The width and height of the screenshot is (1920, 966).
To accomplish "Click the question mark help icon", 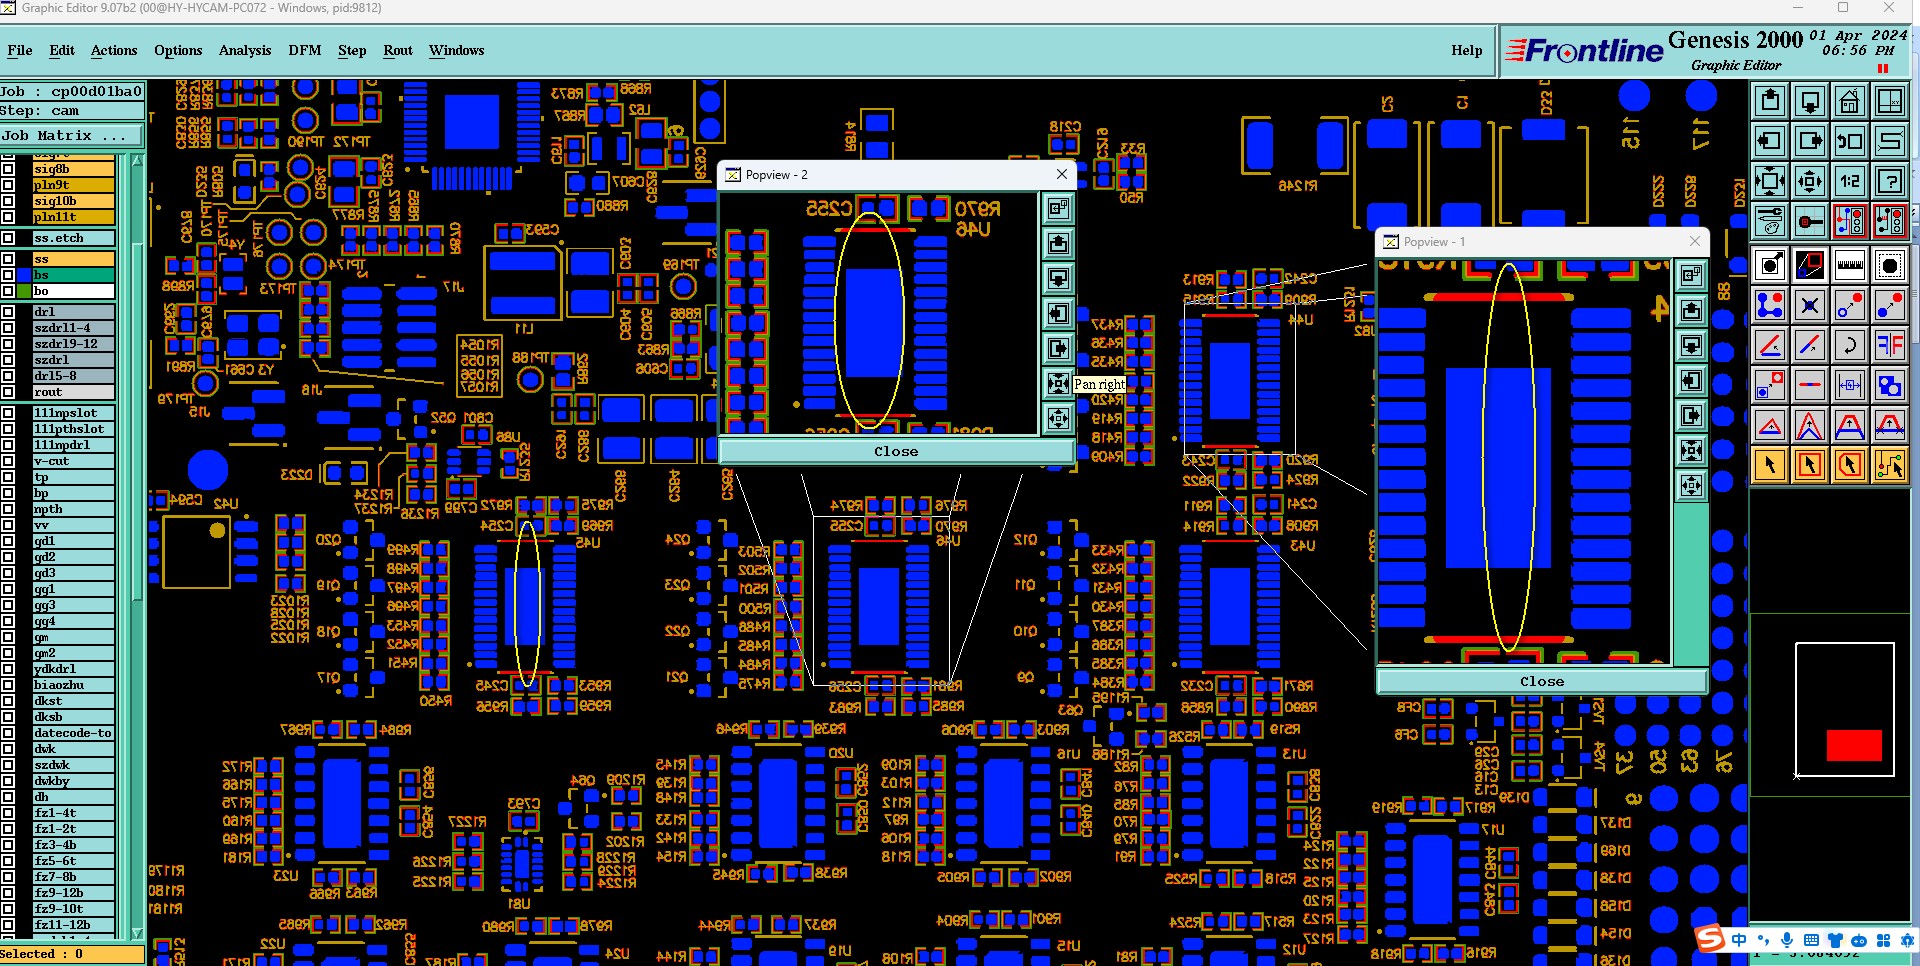I will (x=1890, y=181).
